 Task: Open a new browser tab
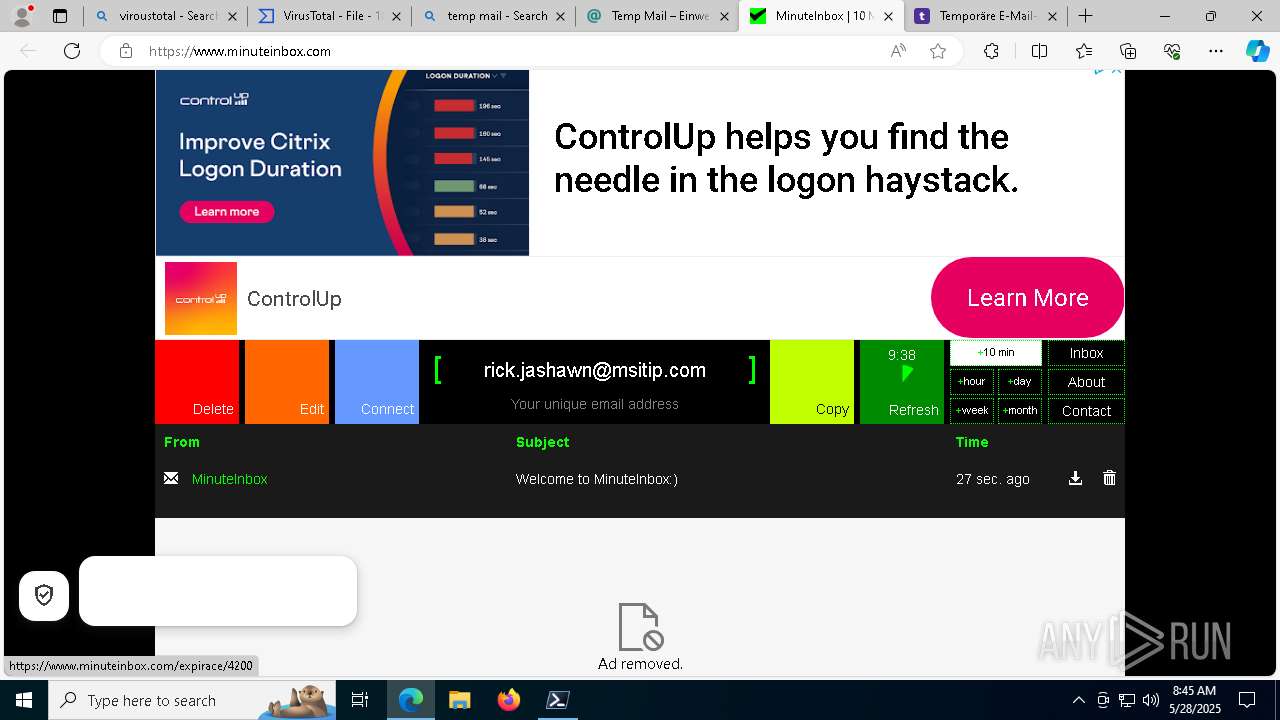pyautogui.click(x=1085, y=16)
